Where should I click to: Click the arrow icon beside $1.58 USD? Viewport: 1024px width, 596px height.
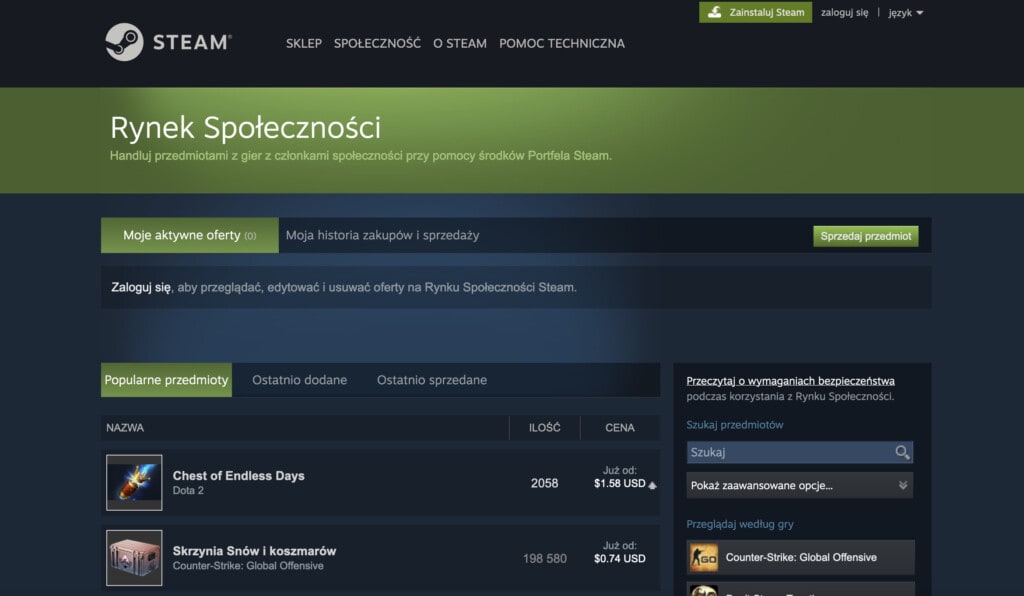[x=652, y=485]
